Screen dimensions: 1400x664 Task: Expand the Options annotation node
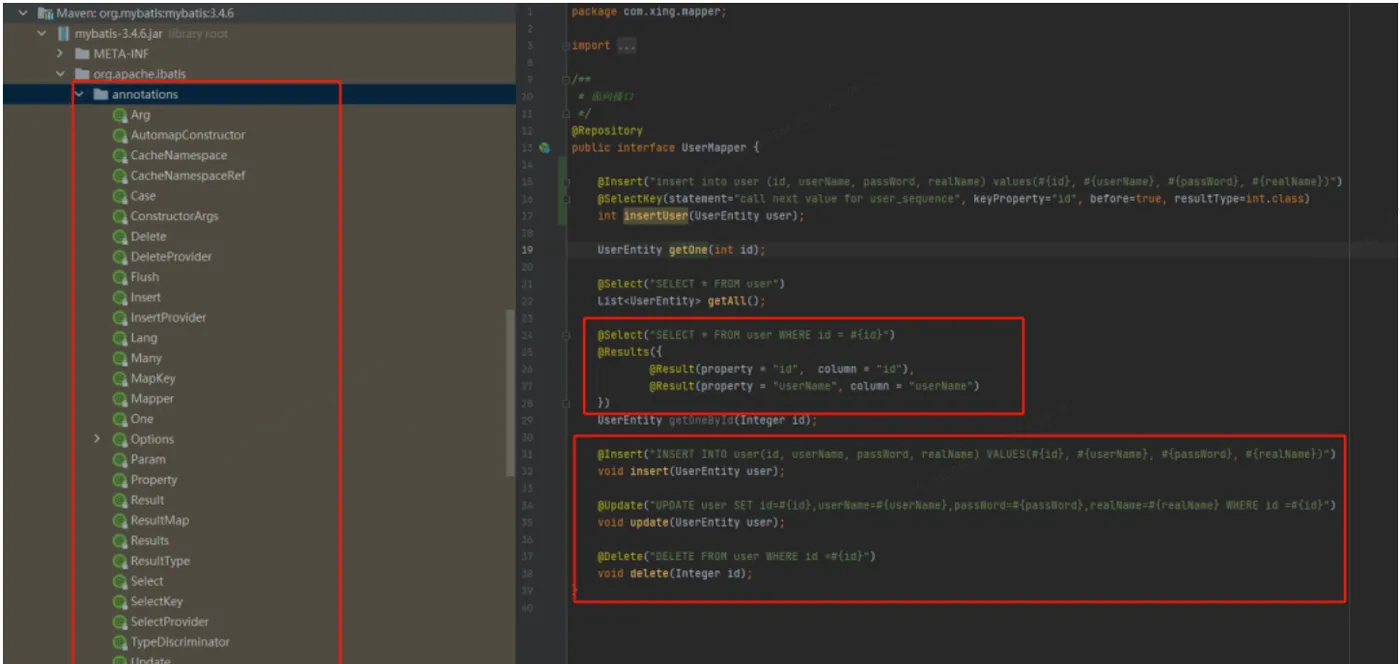pos(97,439)
